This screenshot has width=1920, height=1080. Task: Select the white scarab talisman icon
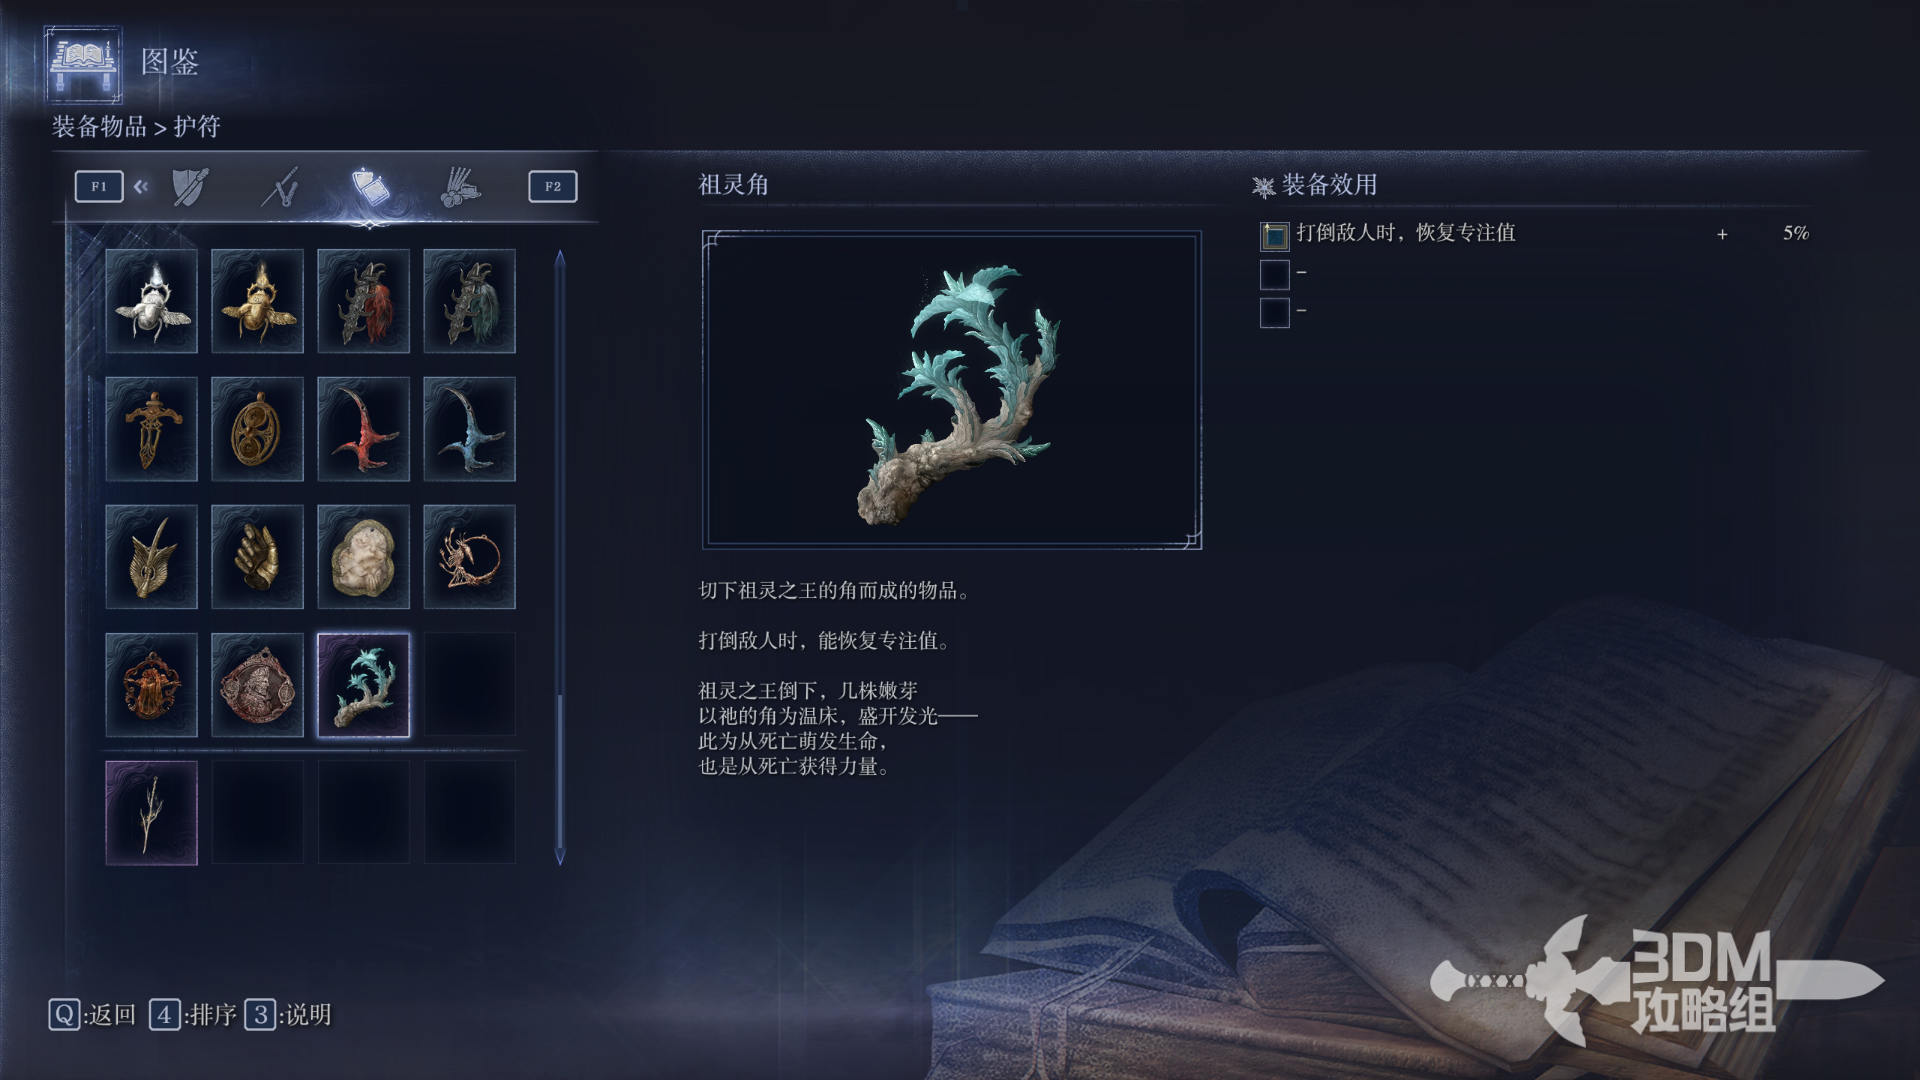click(151, 301)
